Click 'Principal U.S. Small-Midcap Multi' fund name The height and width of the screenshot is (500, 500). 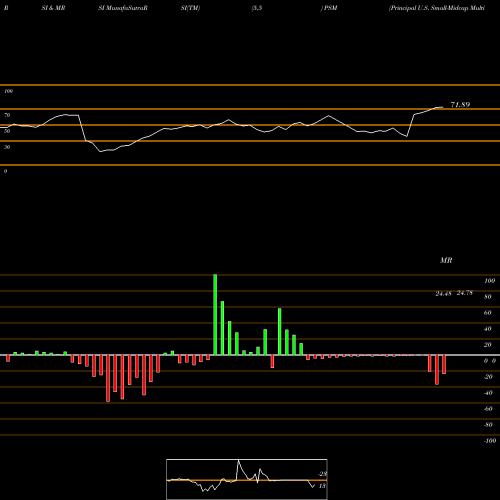(x=437, y=8)
